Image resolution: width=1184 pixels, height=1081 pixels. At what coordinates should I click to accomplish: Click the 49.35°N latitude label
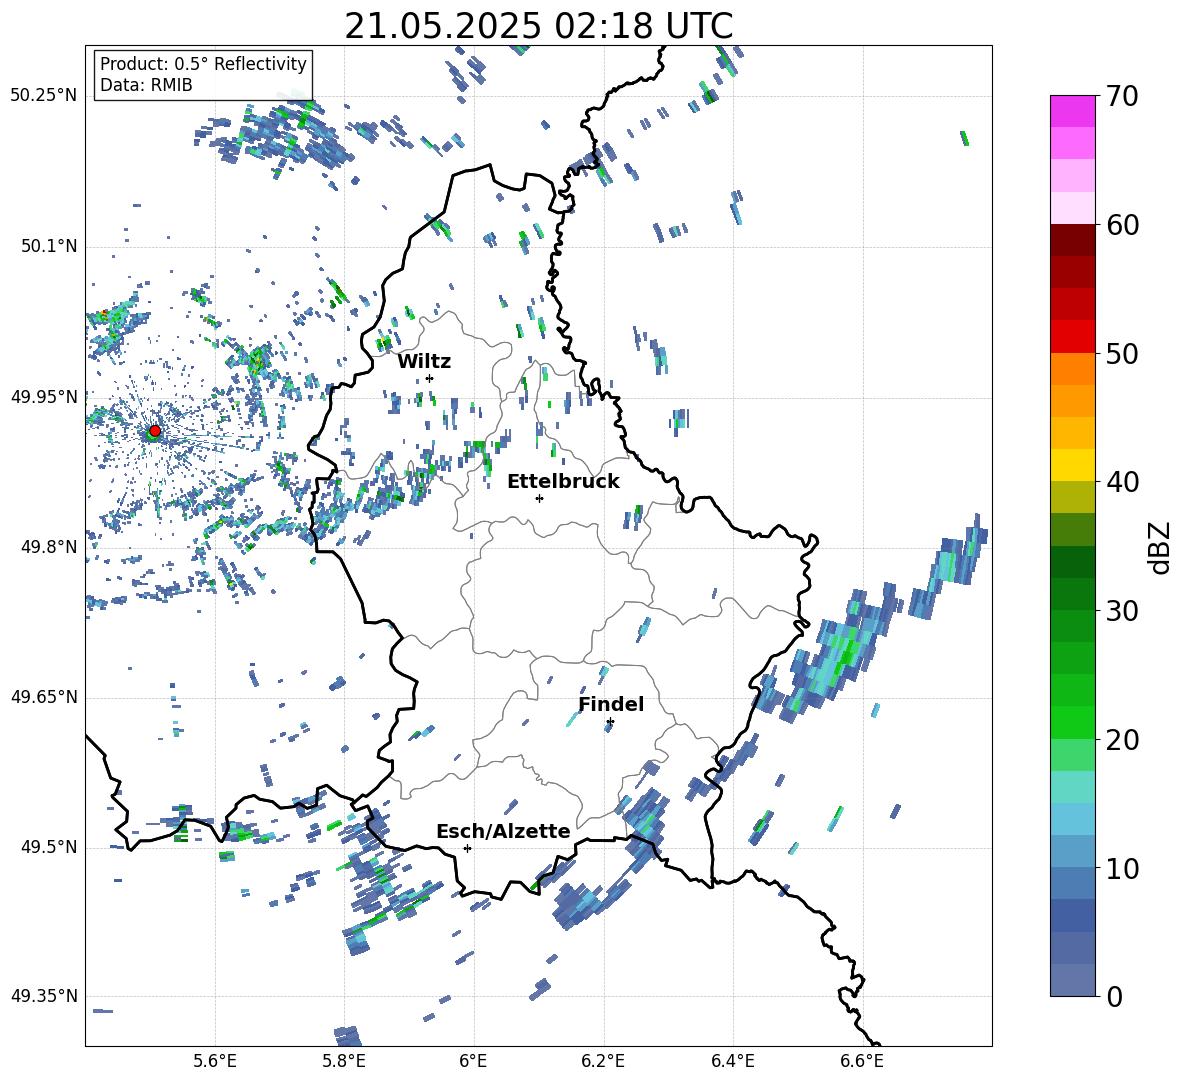click(x=44, y=996)
